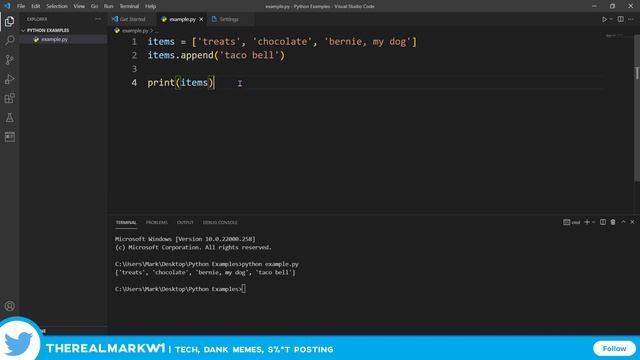Click the Microsoft Windows version line in terminal
Screen dimensions: 640x360
click(185, 239)
